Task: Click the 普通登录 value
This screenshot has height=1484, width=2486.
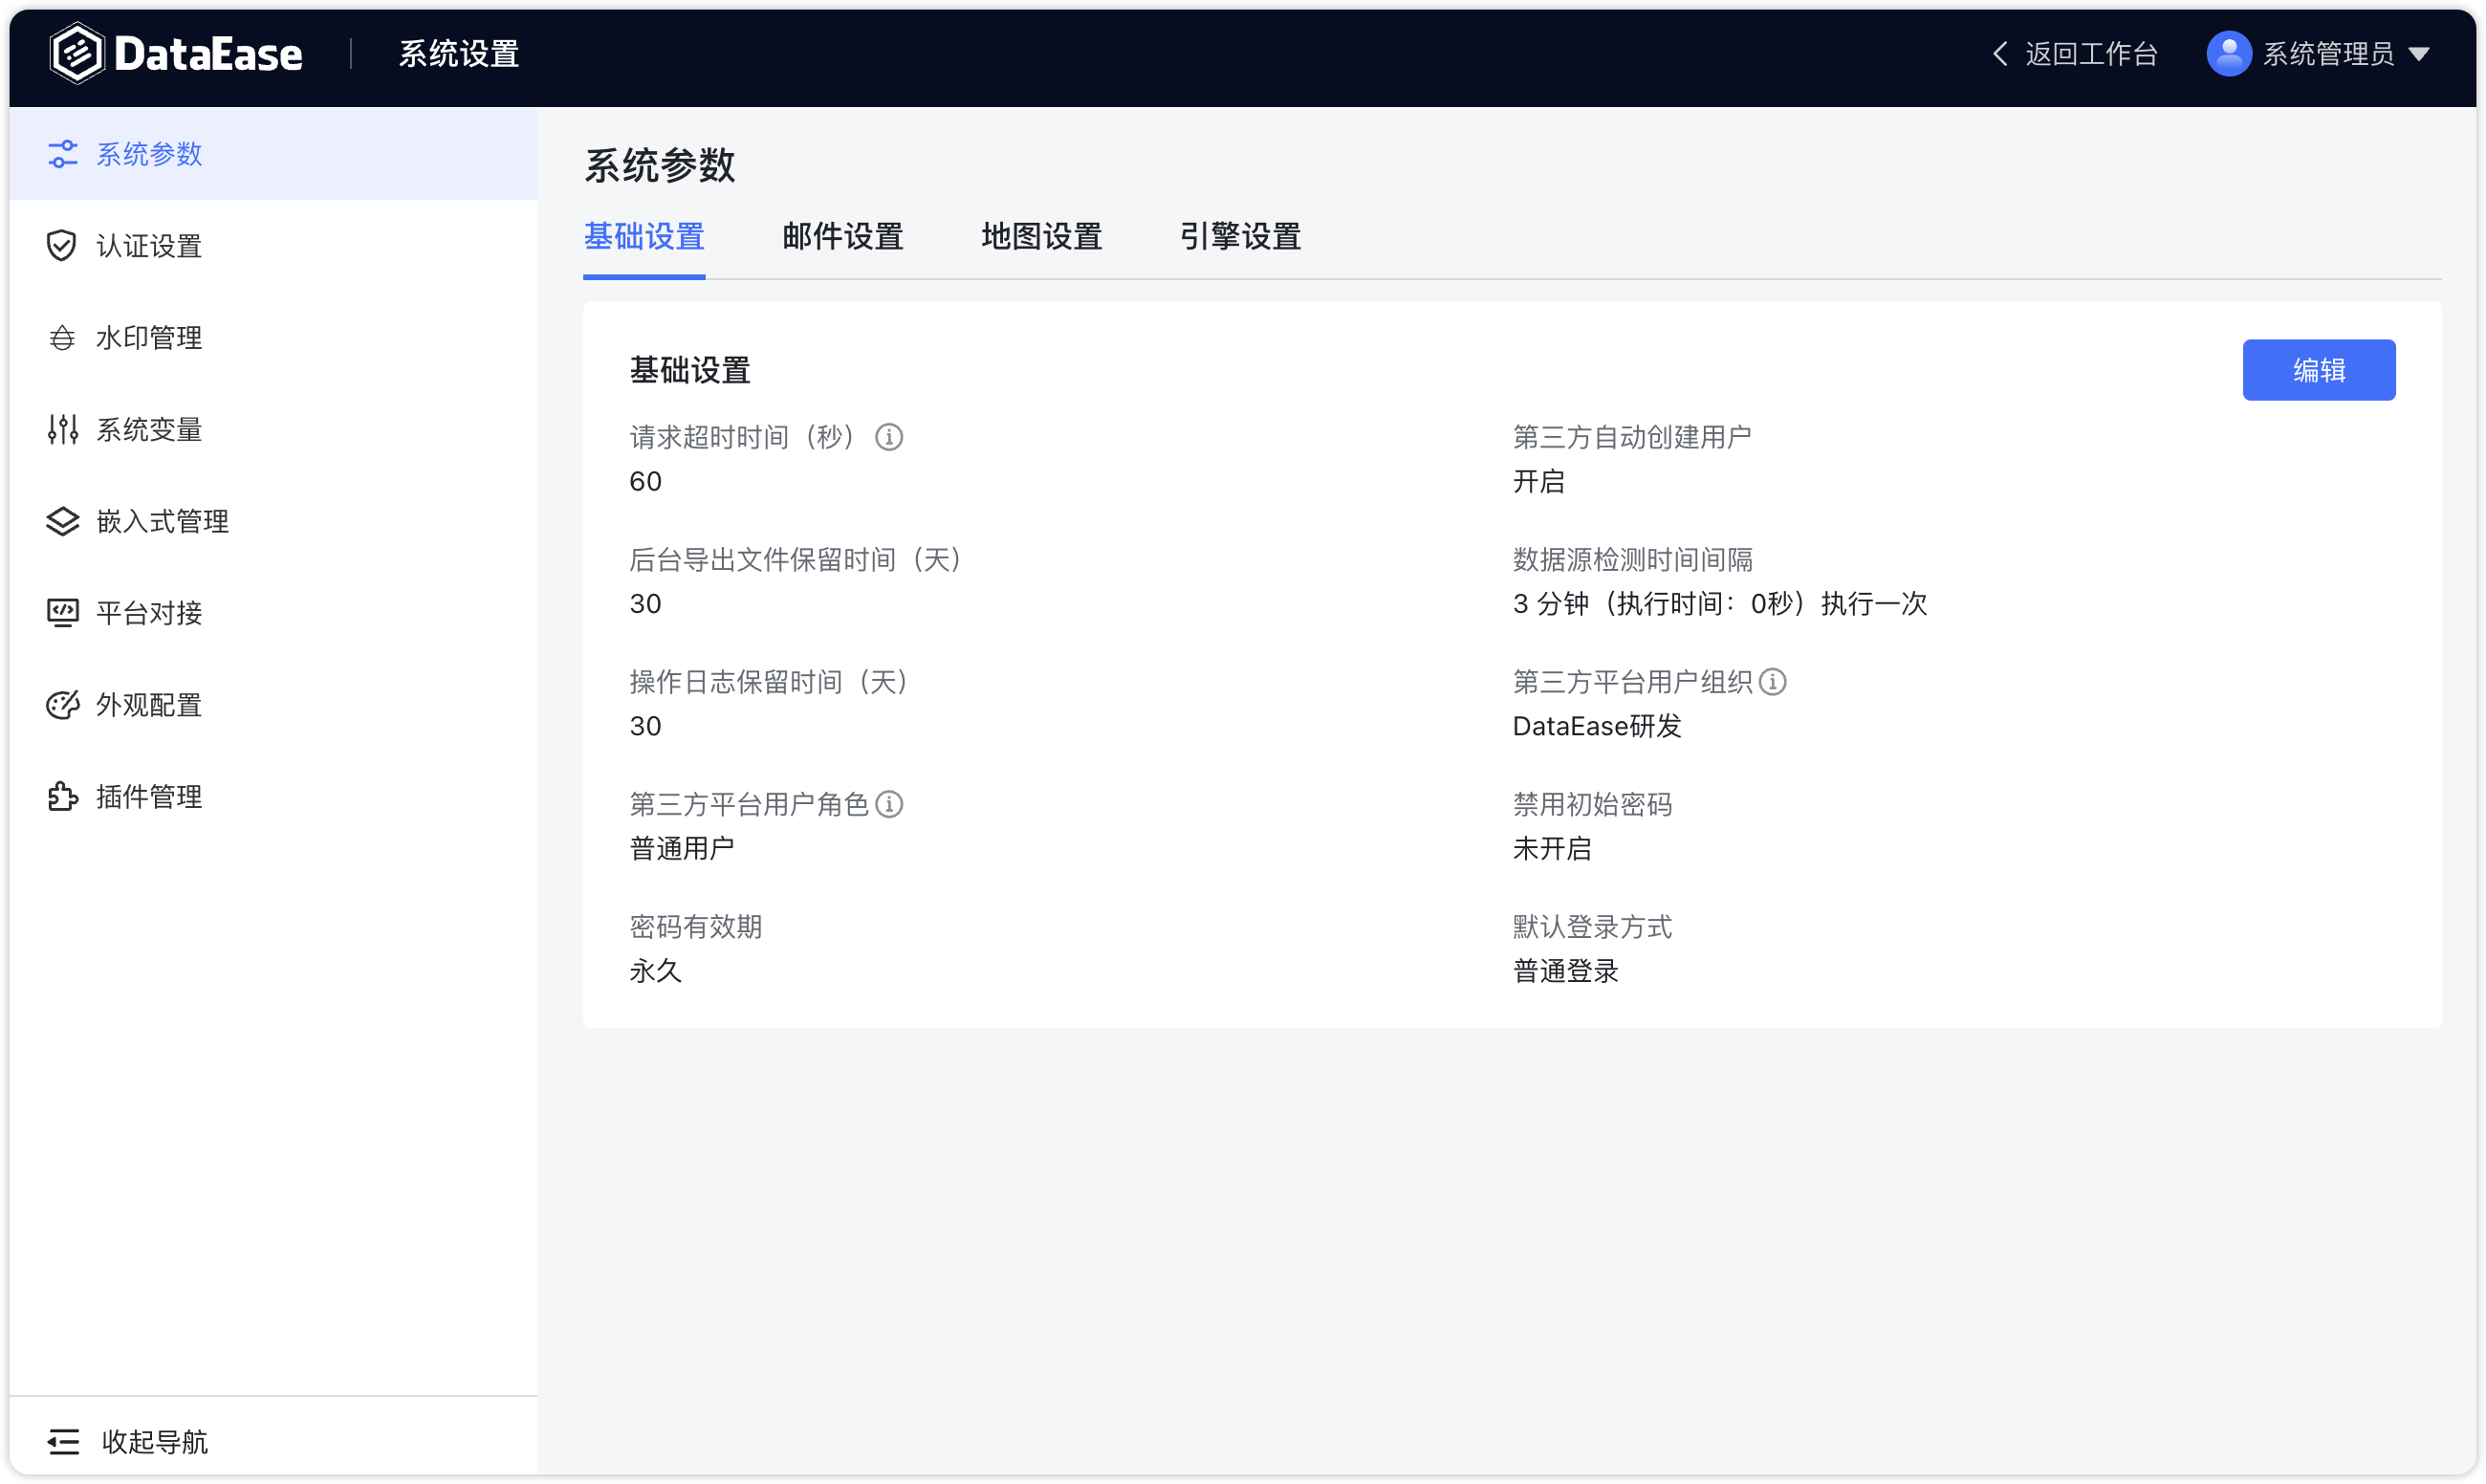Action: (x=1565, y=970)
